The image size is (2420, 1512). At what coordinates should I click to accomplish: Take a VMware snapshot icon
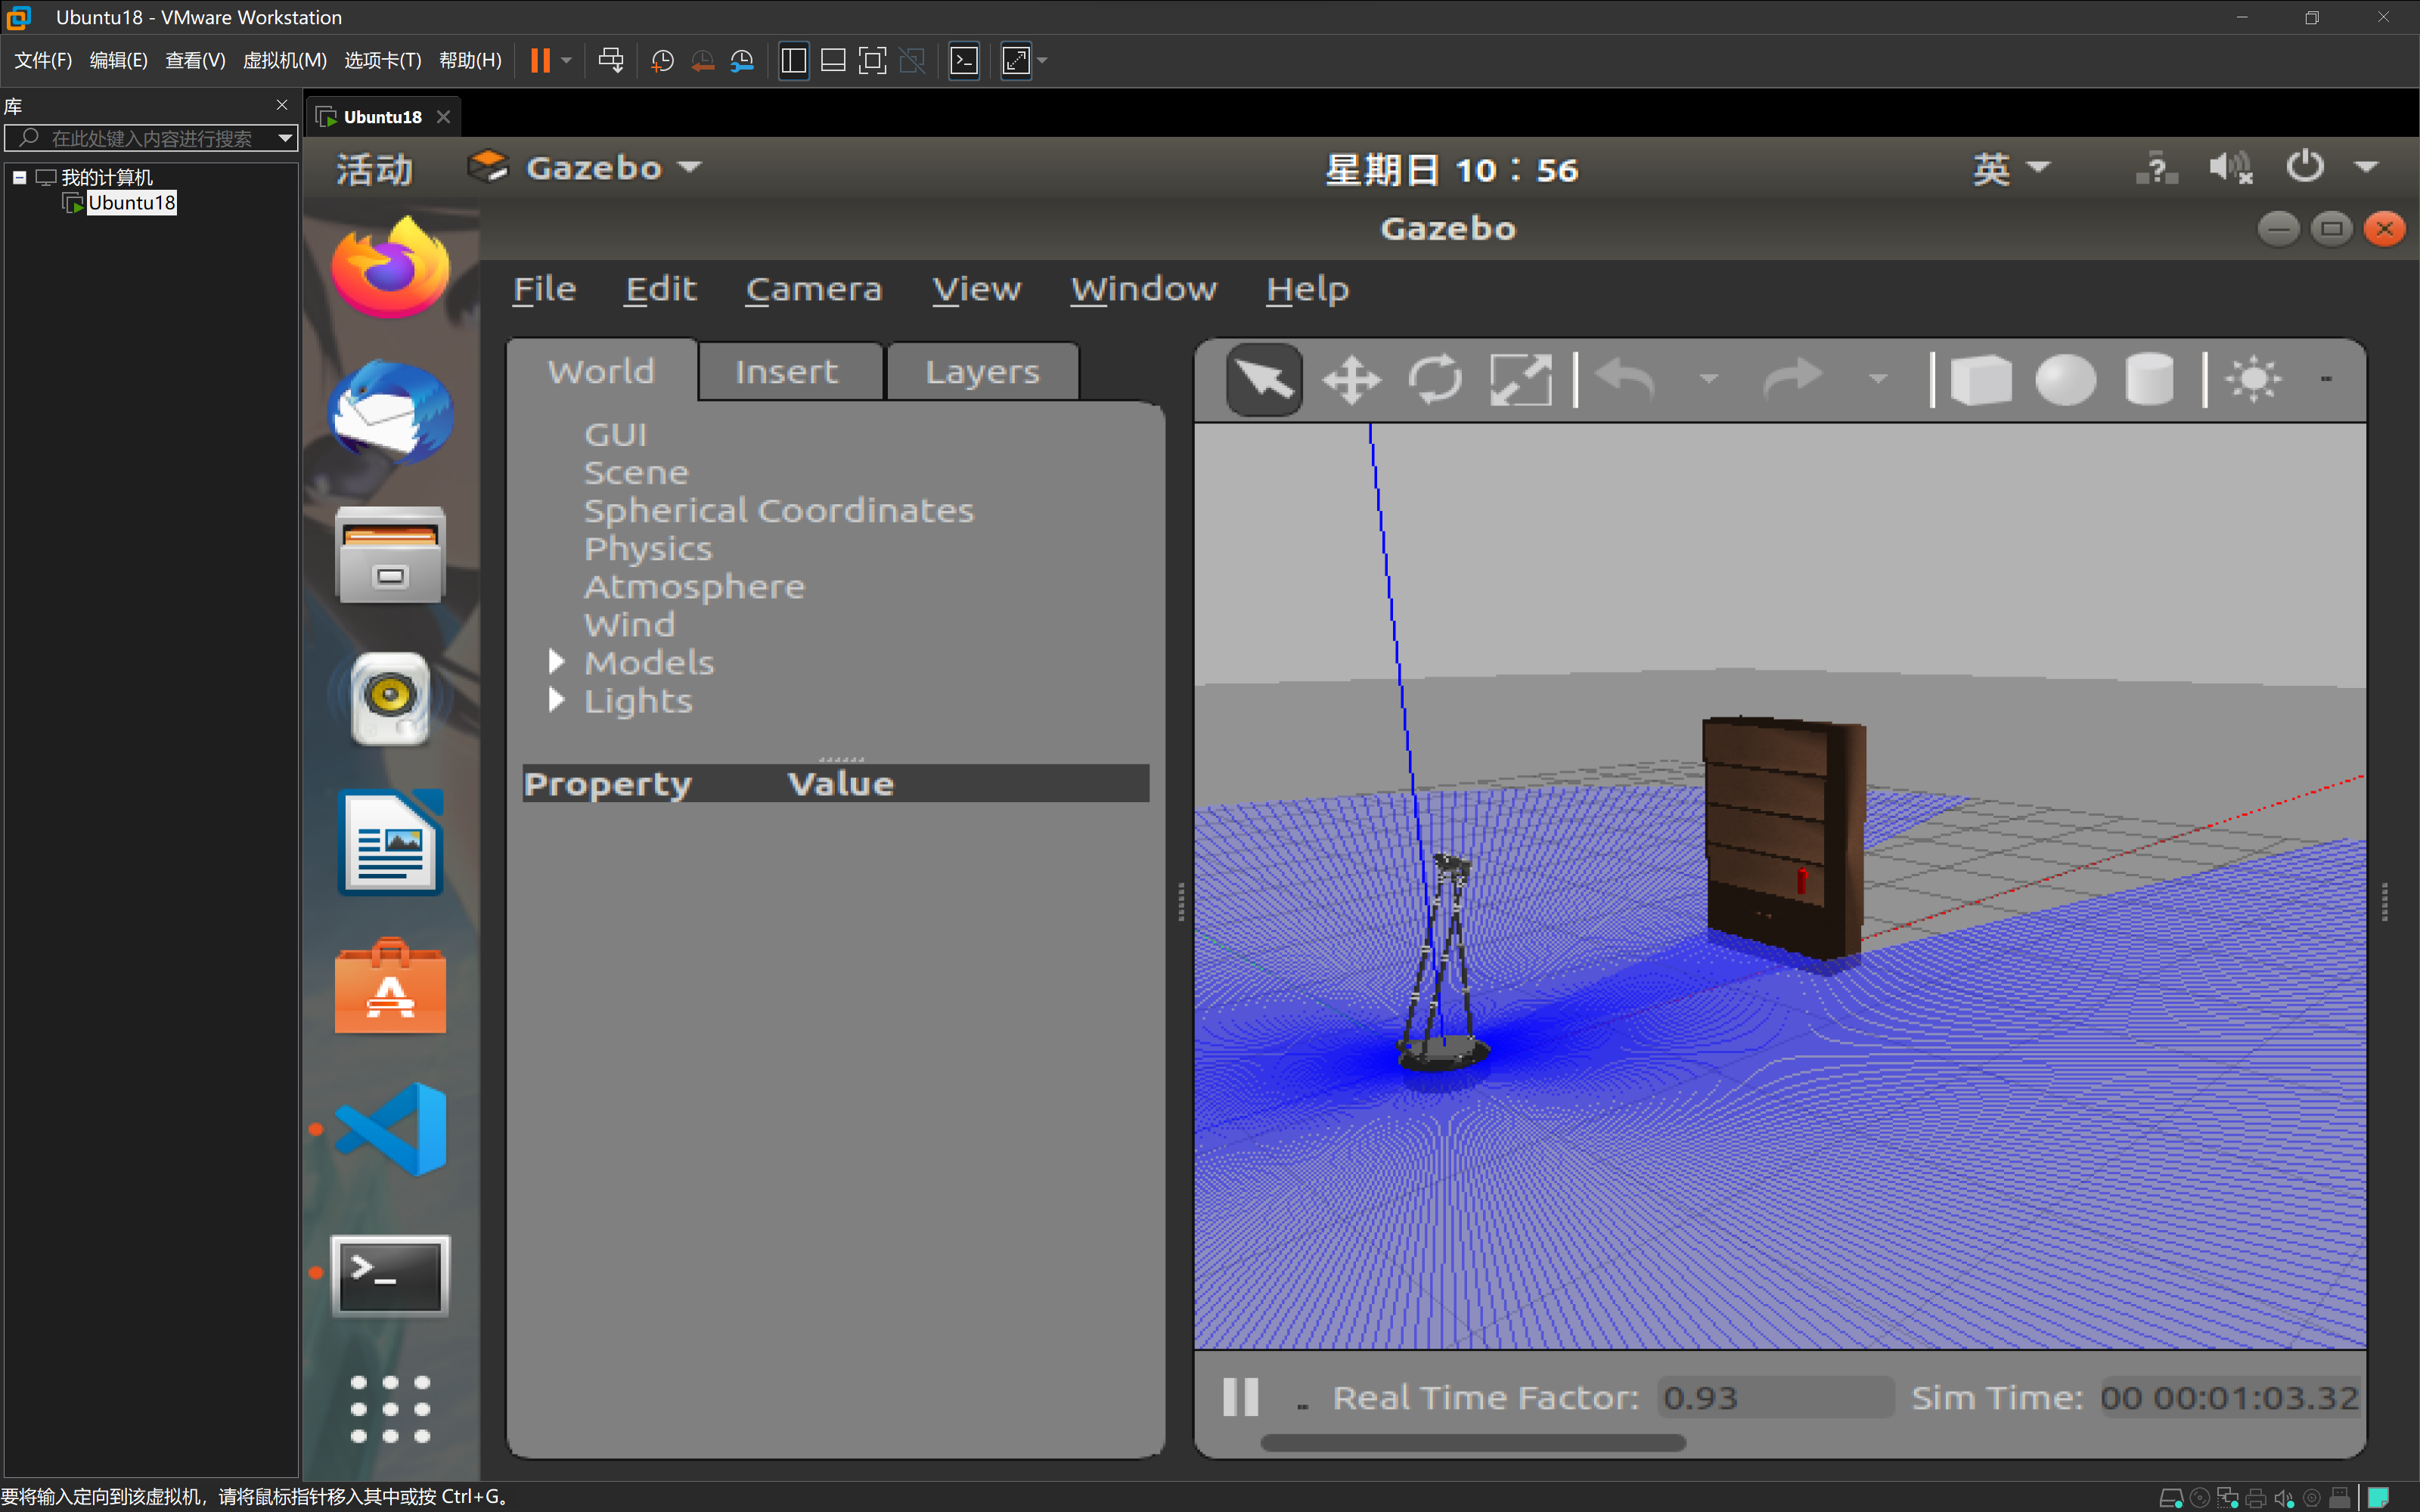pyautogui.click(x=662, y=60)
